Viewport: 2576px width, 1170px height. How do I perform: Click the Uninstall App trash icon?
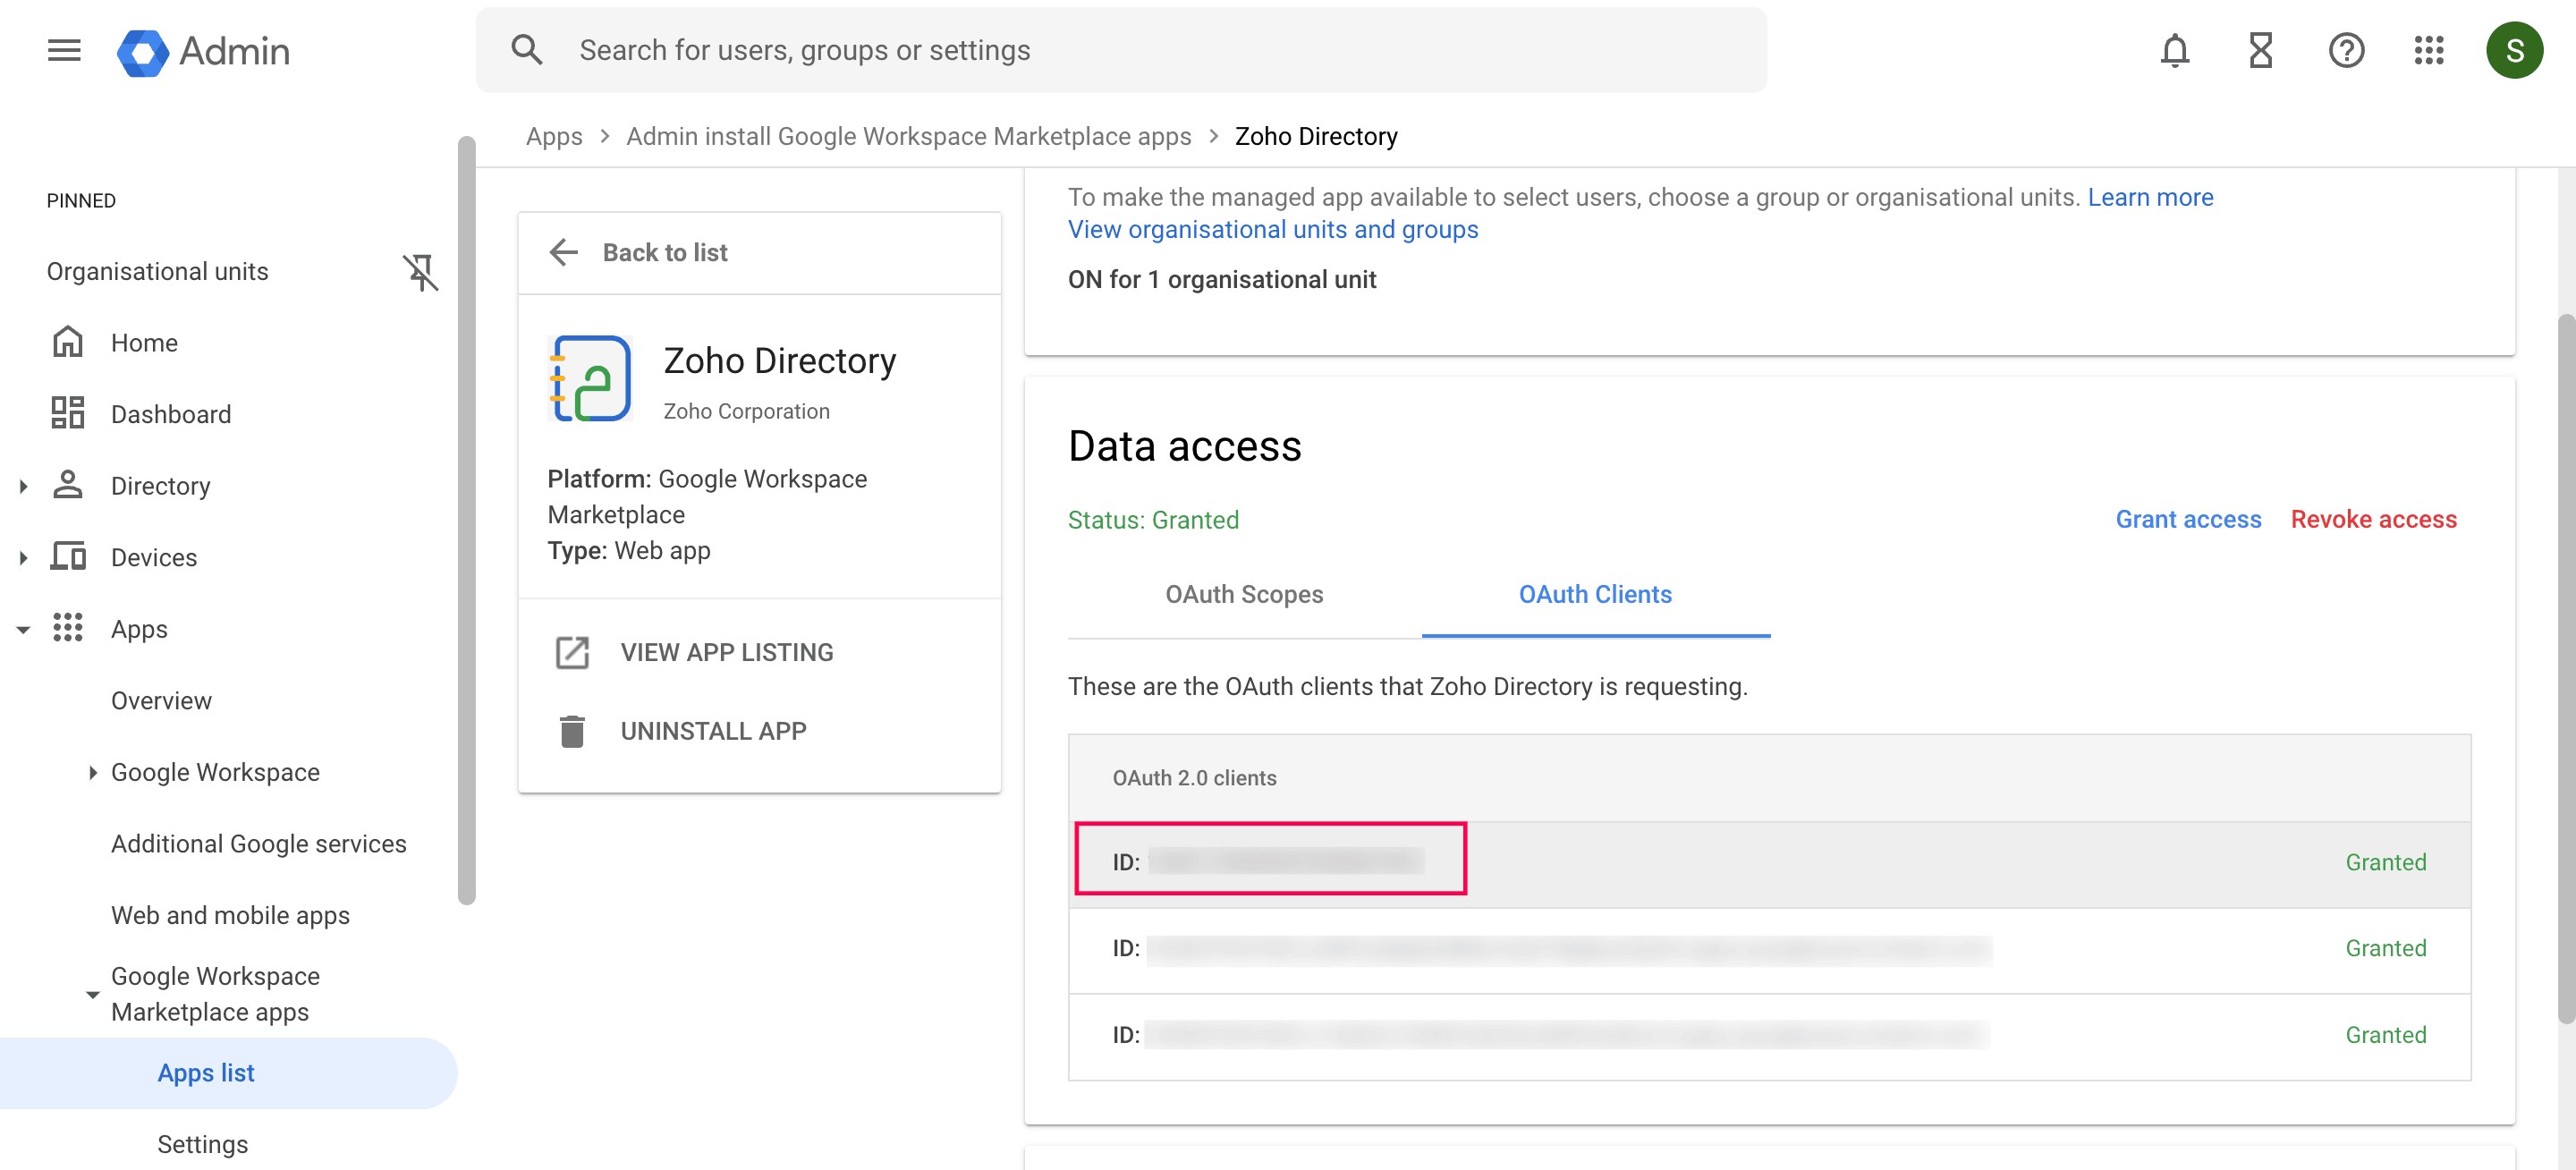572,731
